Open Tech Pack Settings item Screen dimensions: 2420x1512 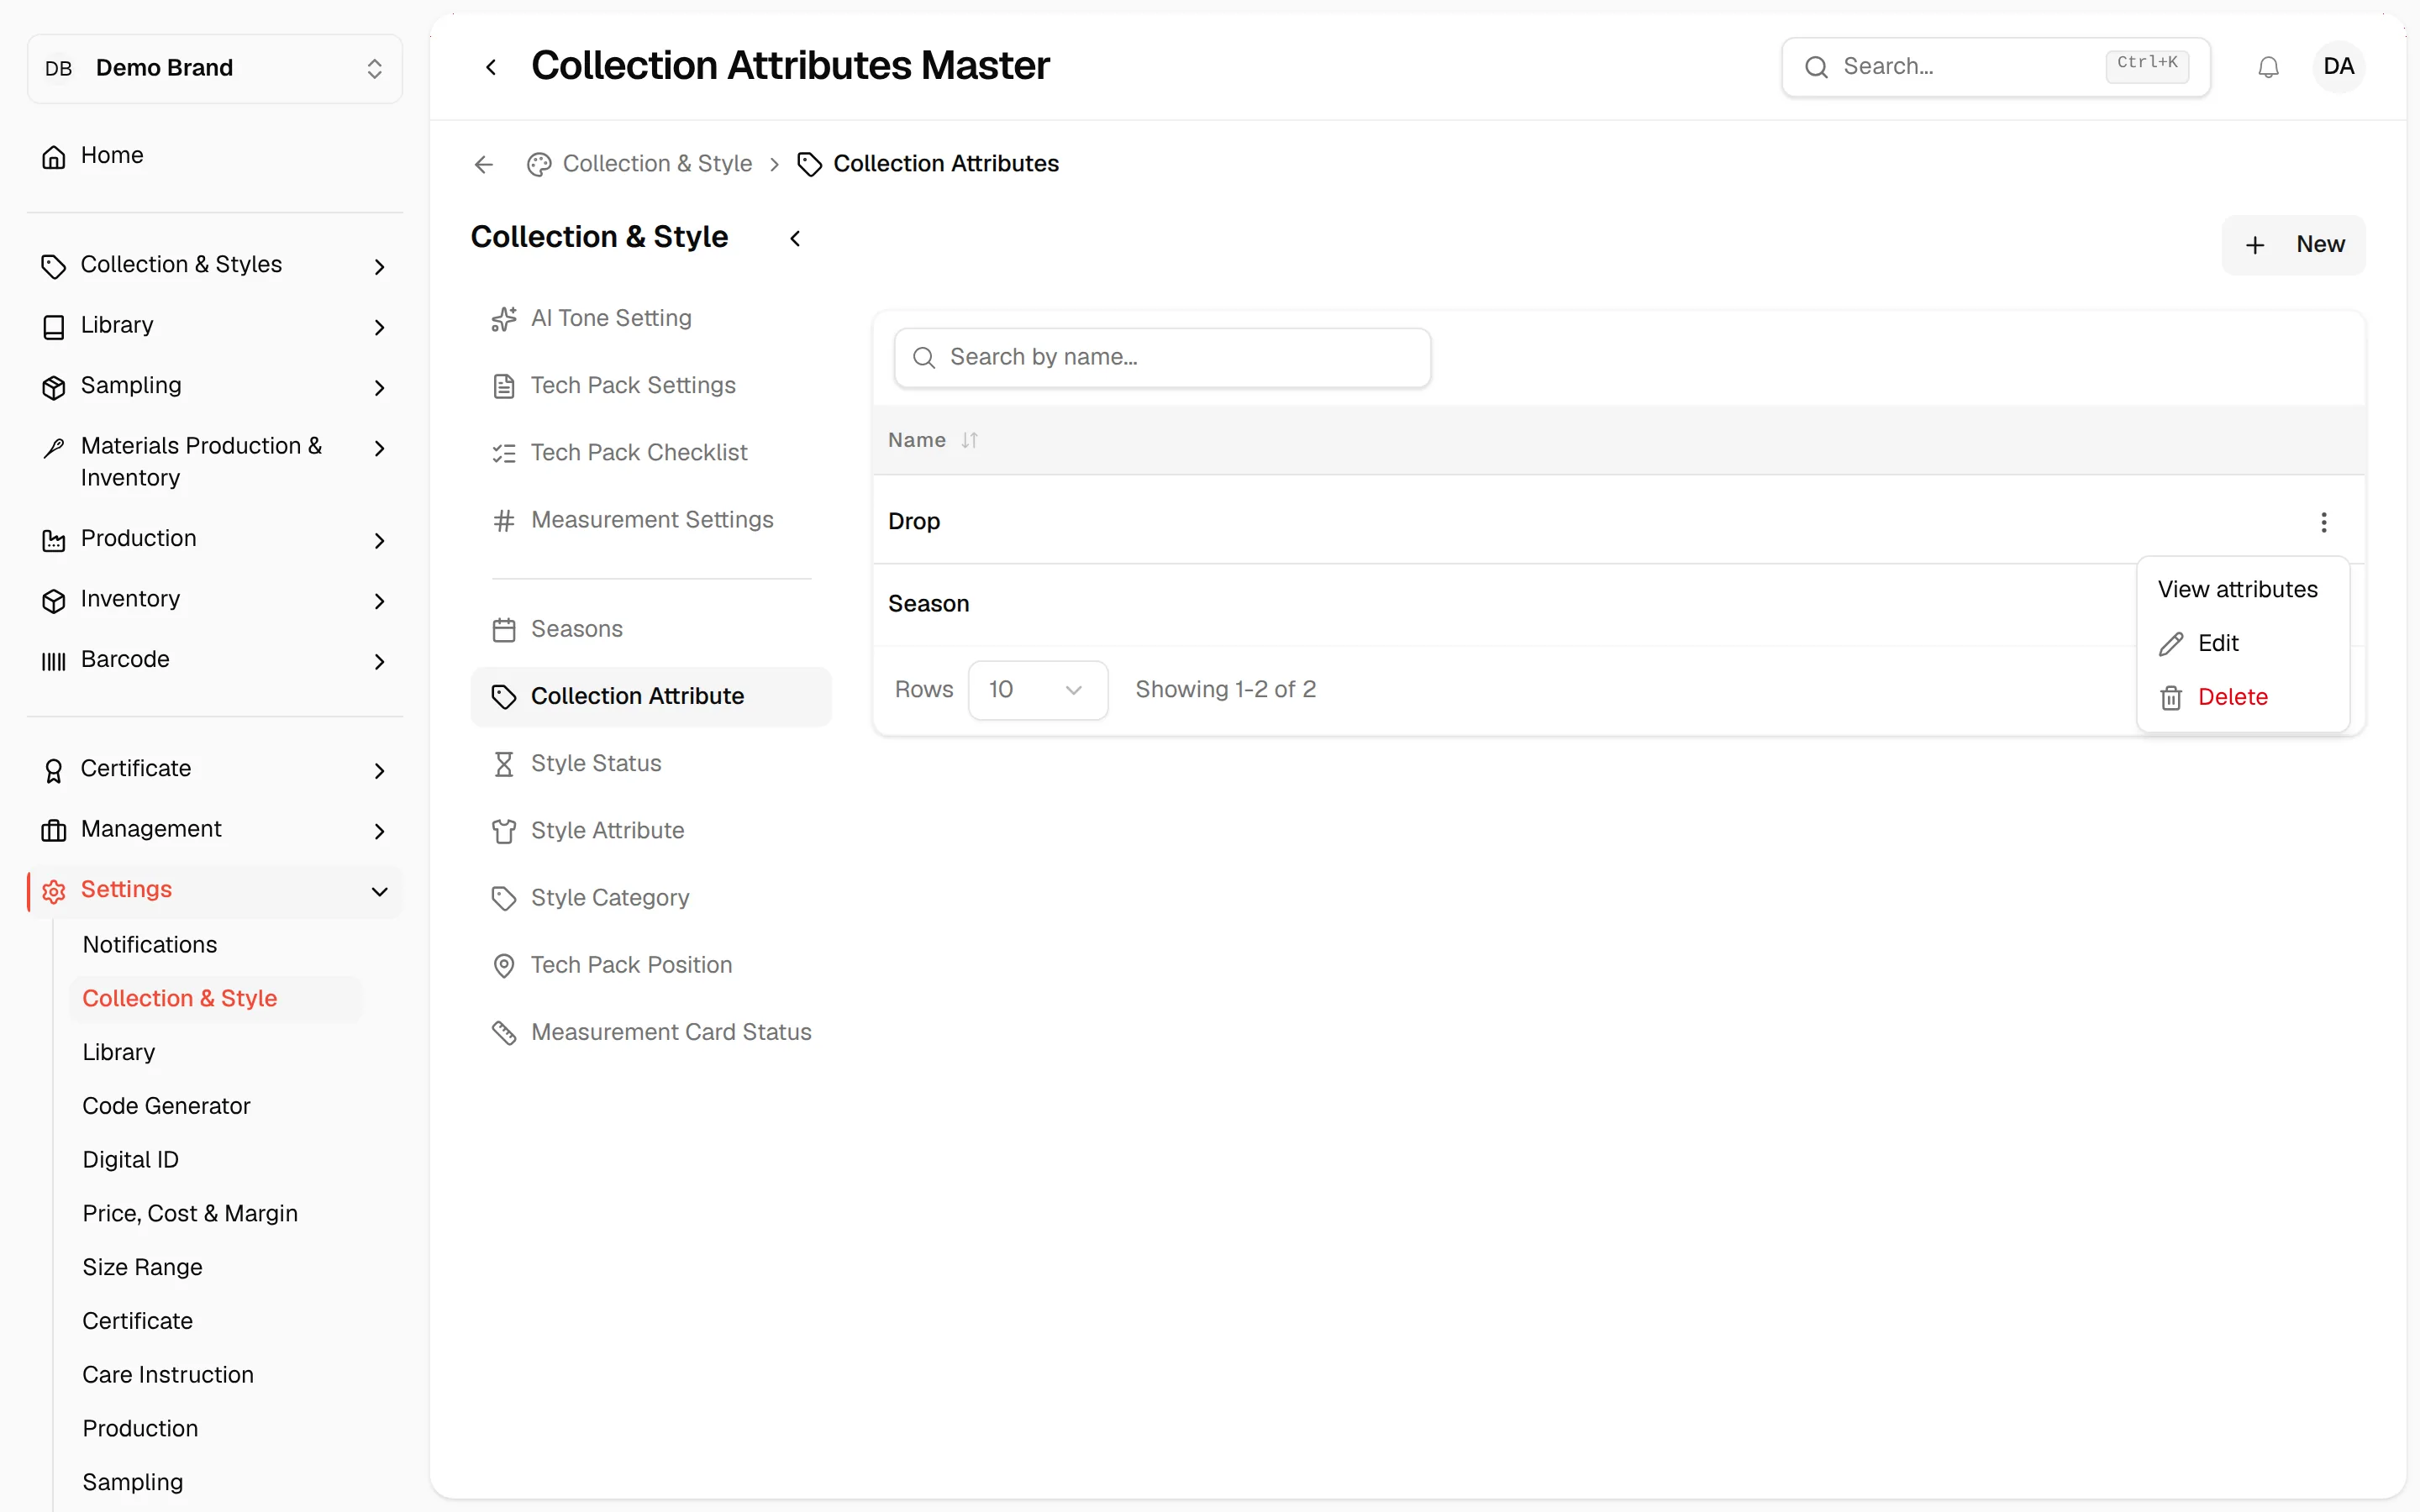(x=651, y=386)
